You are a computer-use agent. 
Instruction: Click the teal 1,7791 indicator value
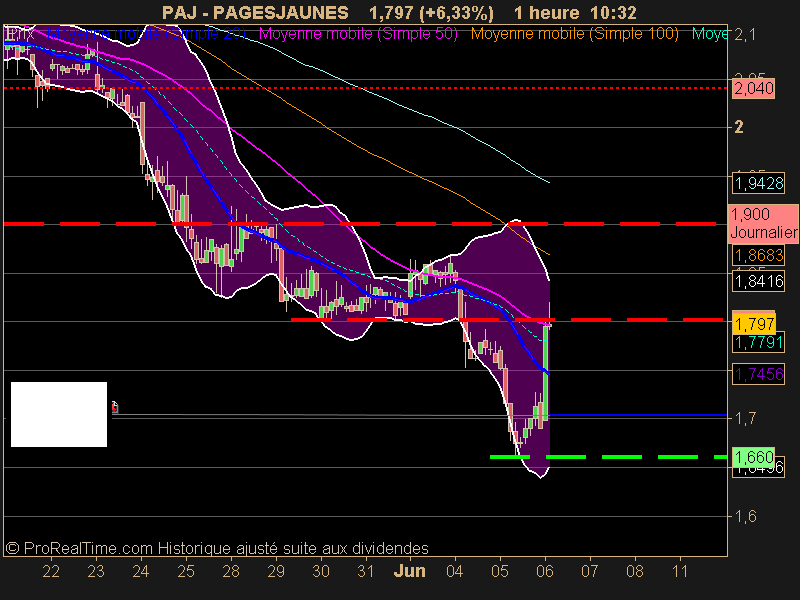759,342
